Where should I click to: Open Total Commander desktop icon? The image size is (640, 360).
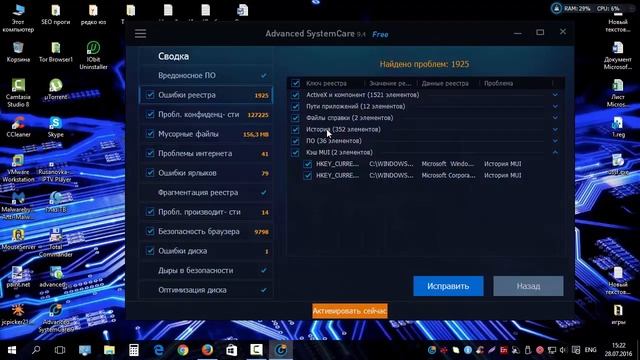[56, 243]
